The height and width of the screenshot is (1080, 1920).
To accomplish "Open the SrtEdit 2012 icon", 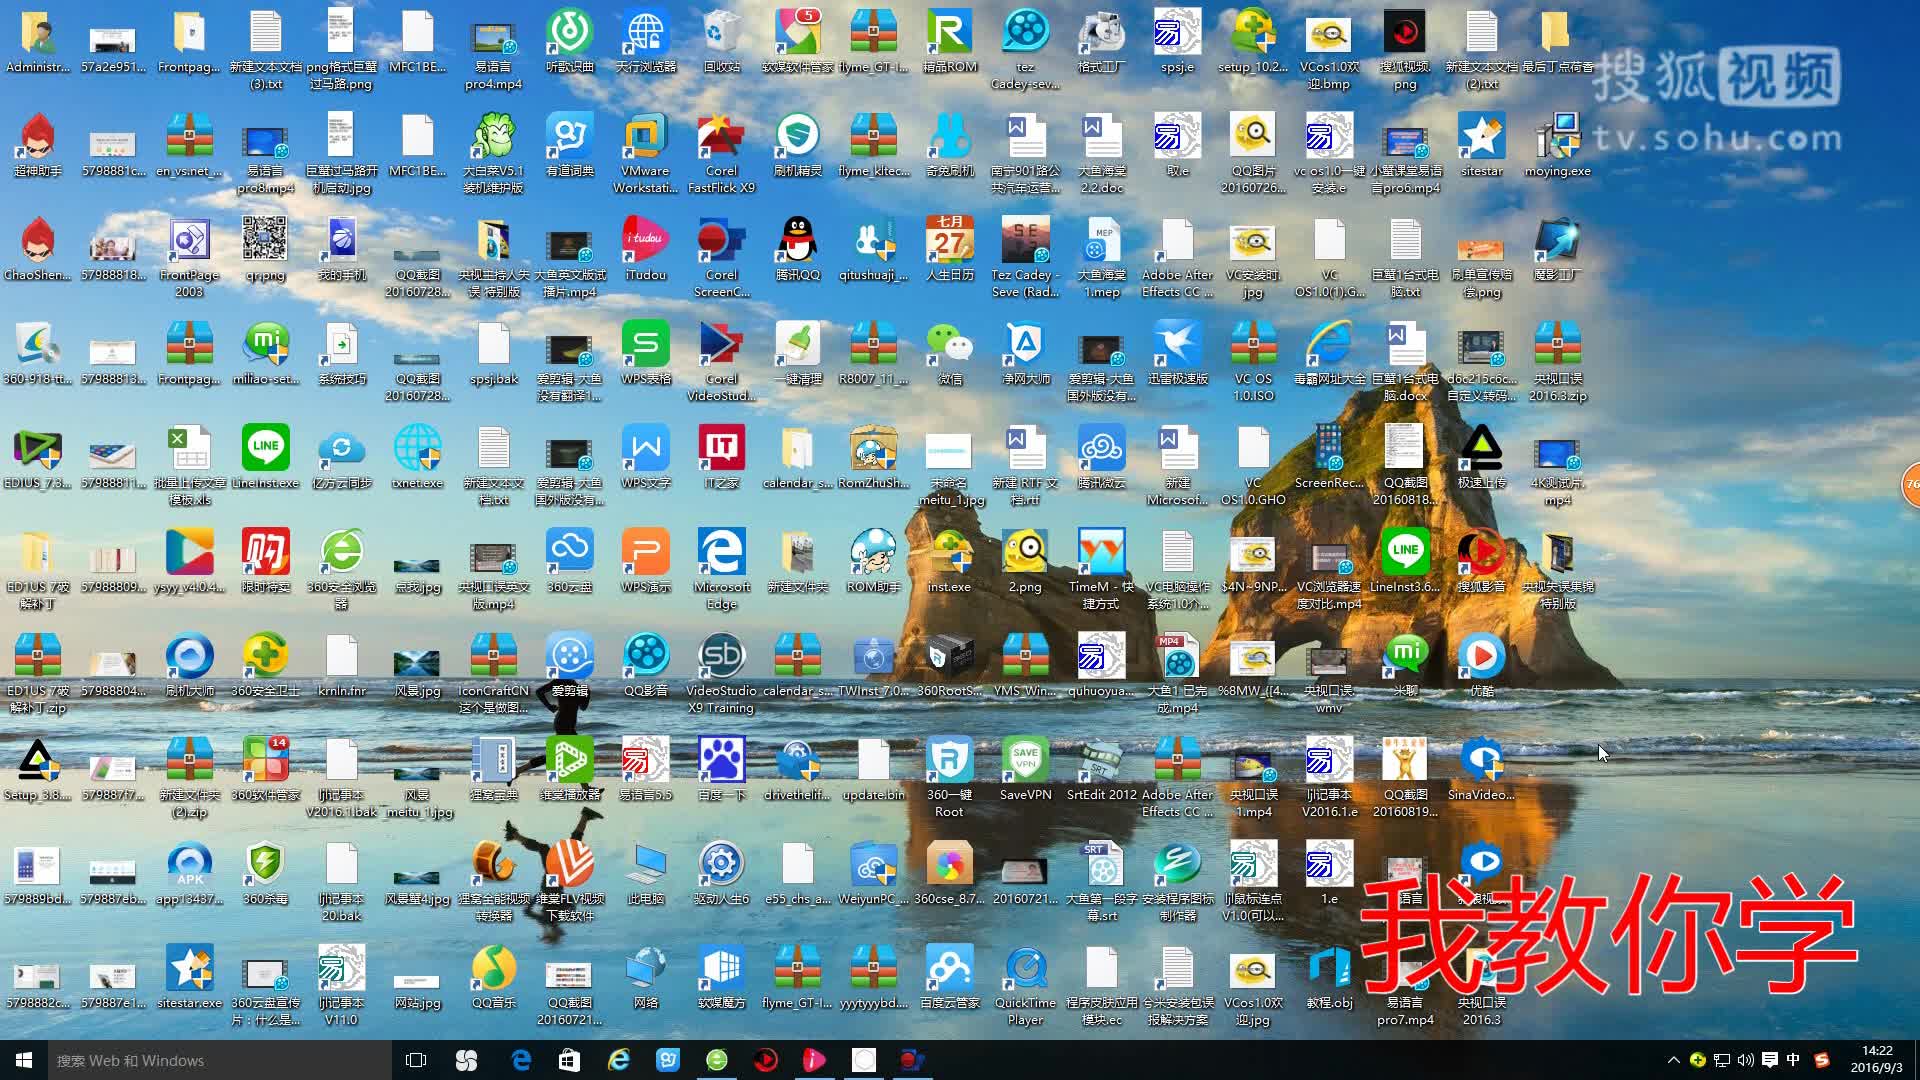I will tap(1101, 769).
